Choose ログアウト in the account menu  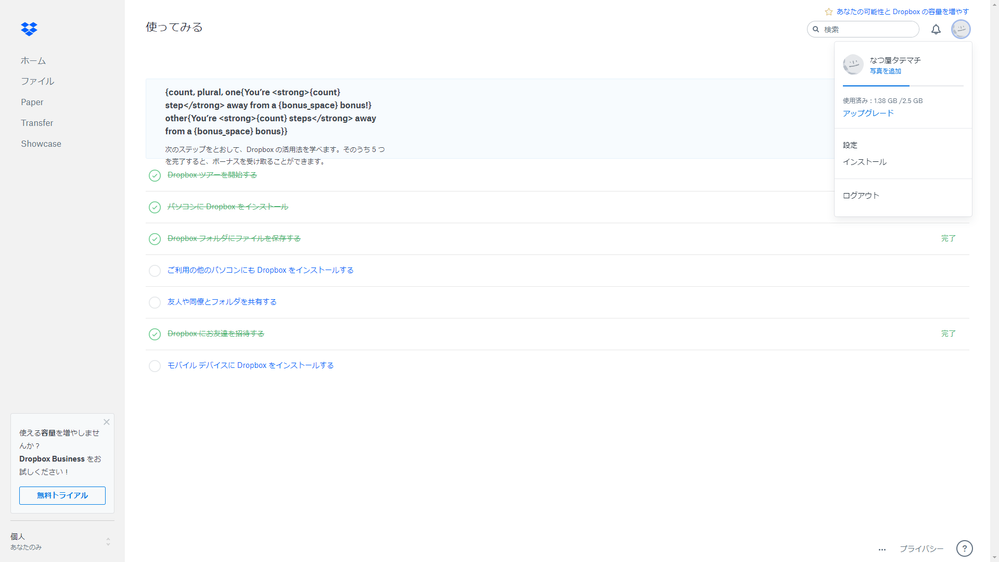tap(861, 196)
